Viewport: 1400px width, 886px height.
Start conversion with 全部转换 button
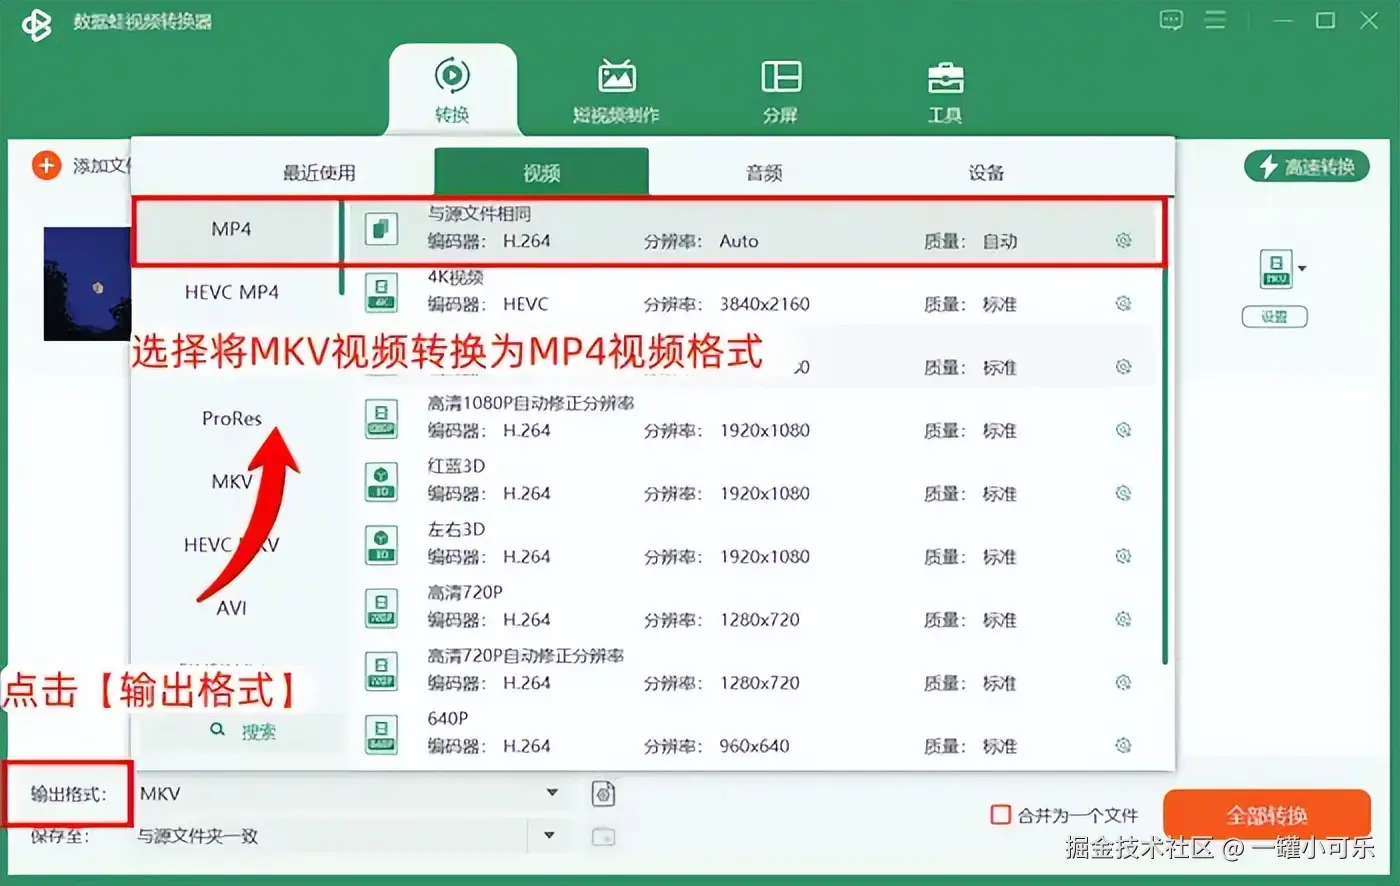(x=1267, y=815)
